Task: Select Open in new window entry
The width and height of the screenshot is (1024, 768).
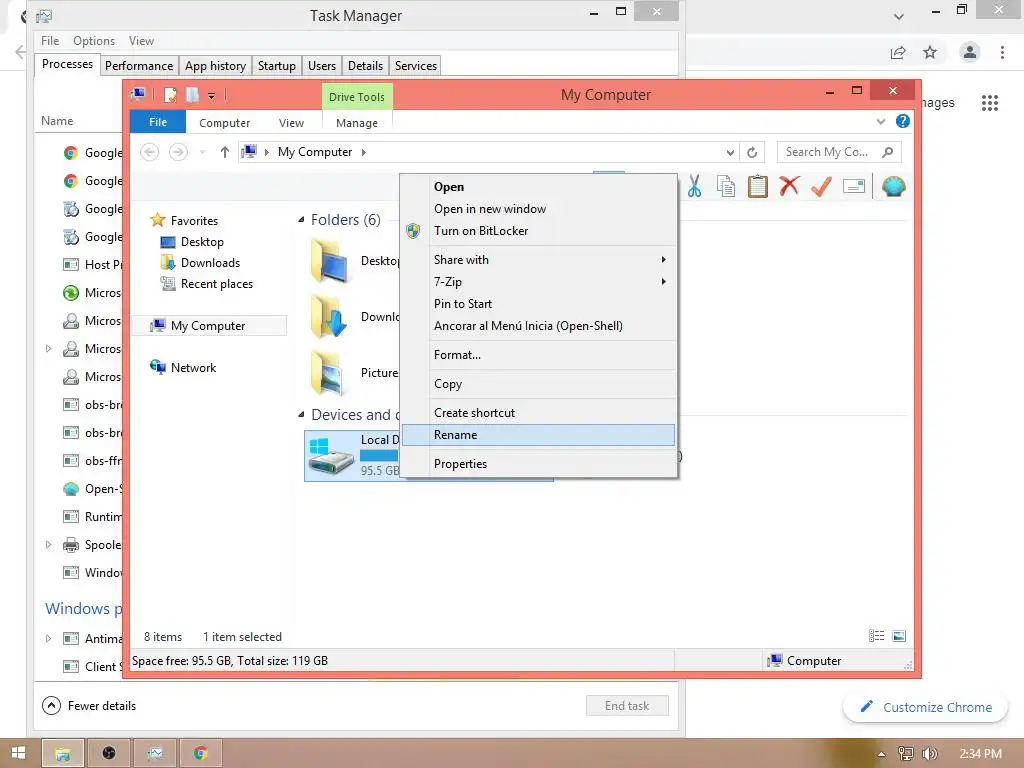Action: click(538, 209)
